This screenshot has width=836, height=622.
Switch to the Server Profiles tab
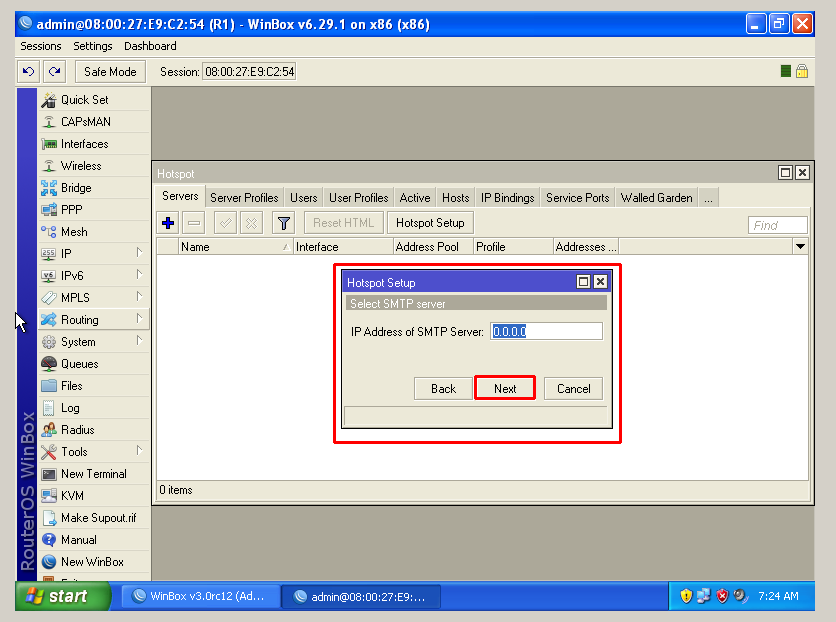click(x=244, y=198)
